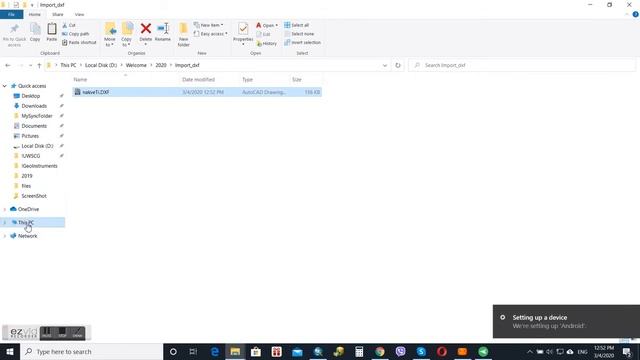Open the address bar history dropdown

point(384,65)
